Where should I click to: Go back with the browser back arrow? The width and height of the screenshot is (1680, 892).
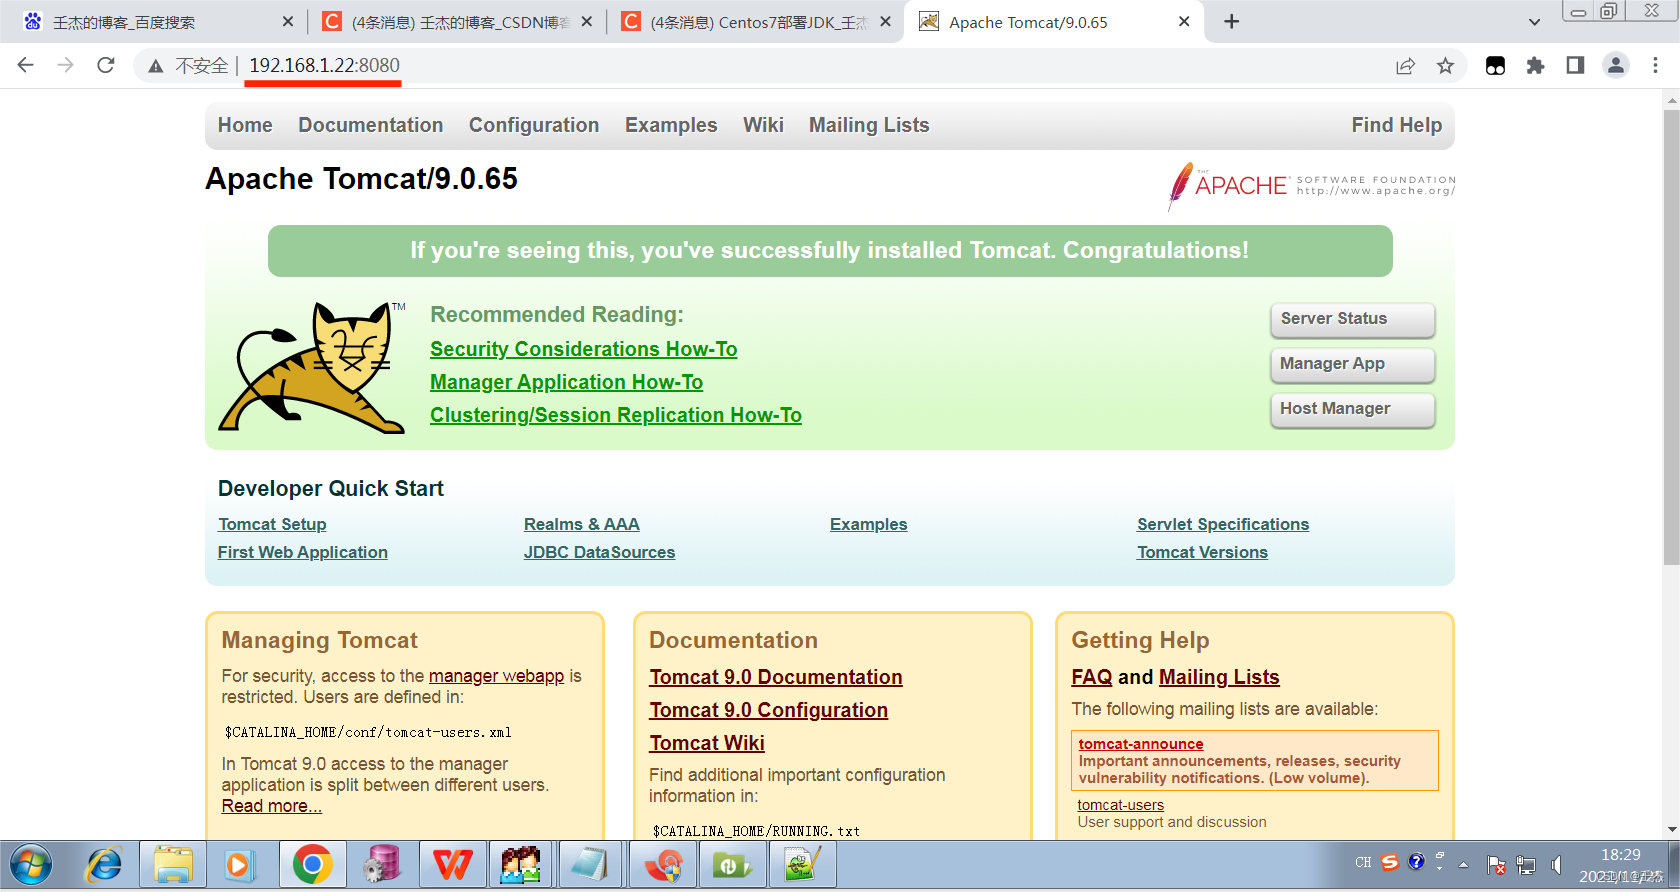(26, 65)
